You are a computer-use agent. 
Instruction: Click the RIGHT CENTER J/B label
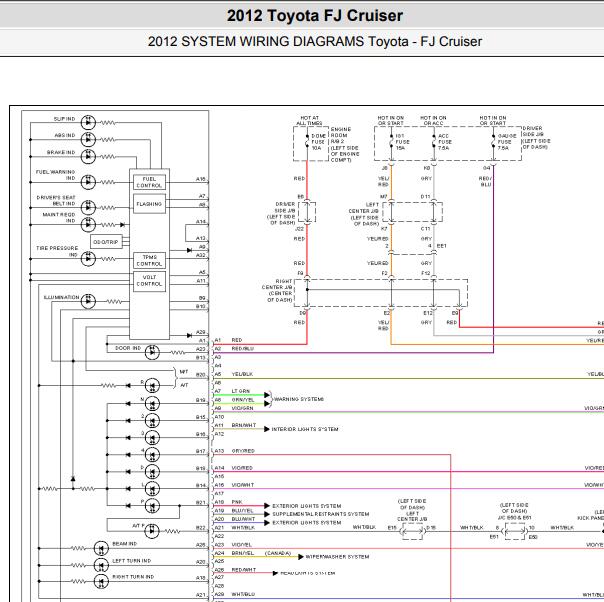[x=277, y=284]
